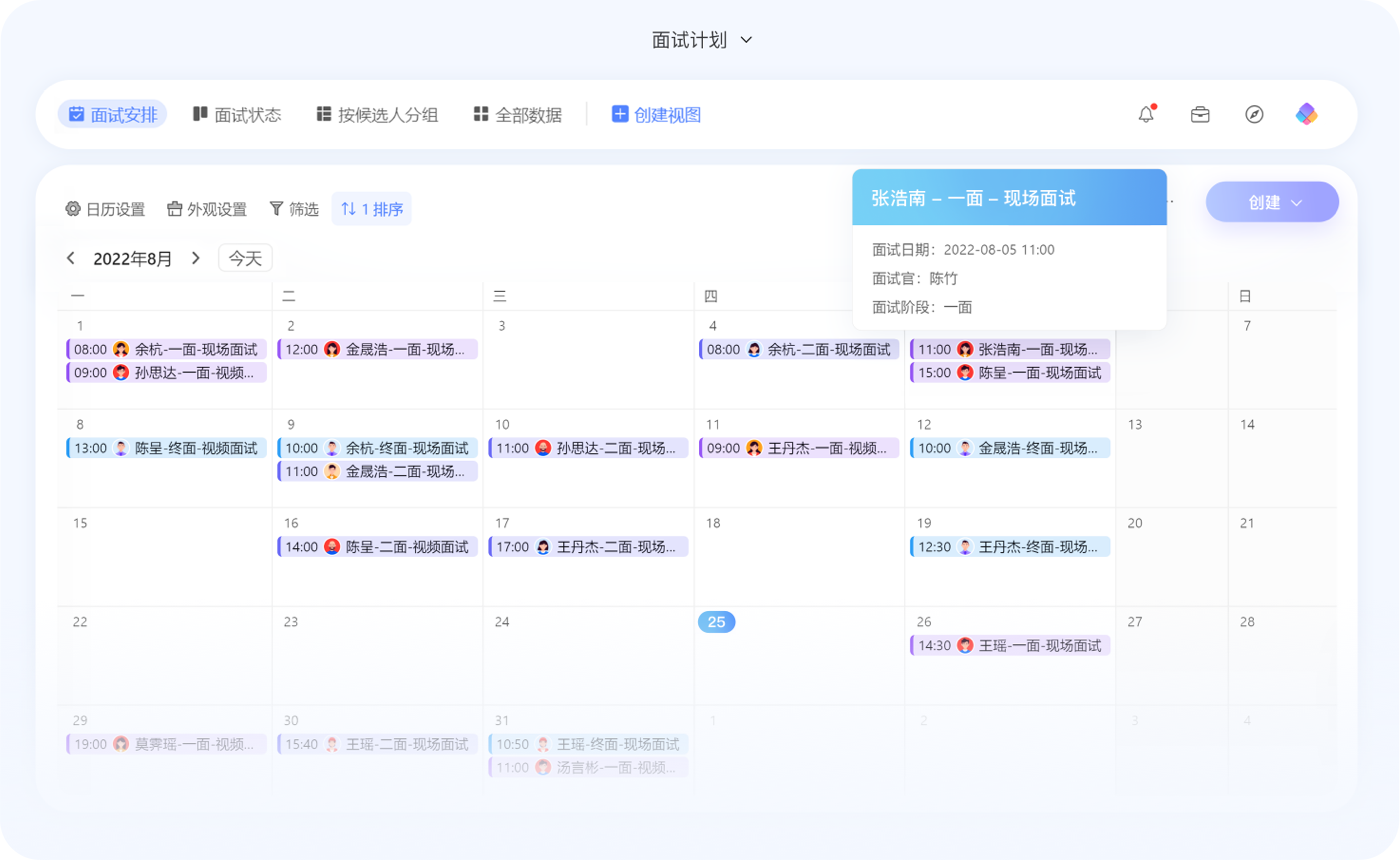The height and width of the screenshot is (860, 1400).
Task: Click the 今天 button
Action: [x=245, y=258]
